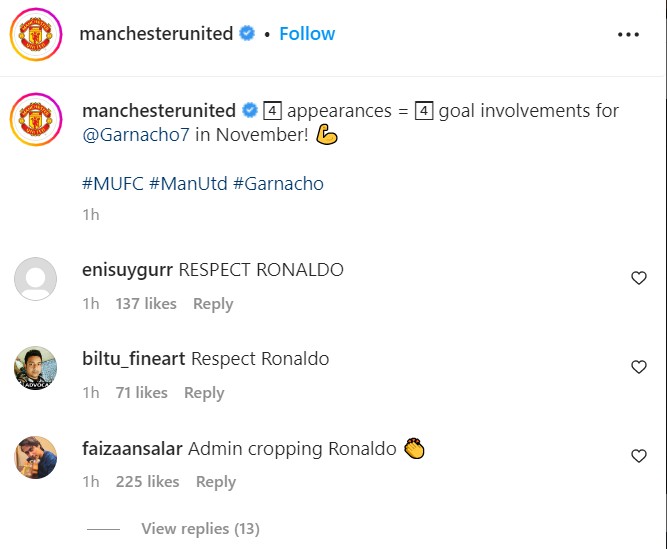This screenshot has height=549, width=667.
Task: Open the three-dot more options menu
Action: point(628,34)
